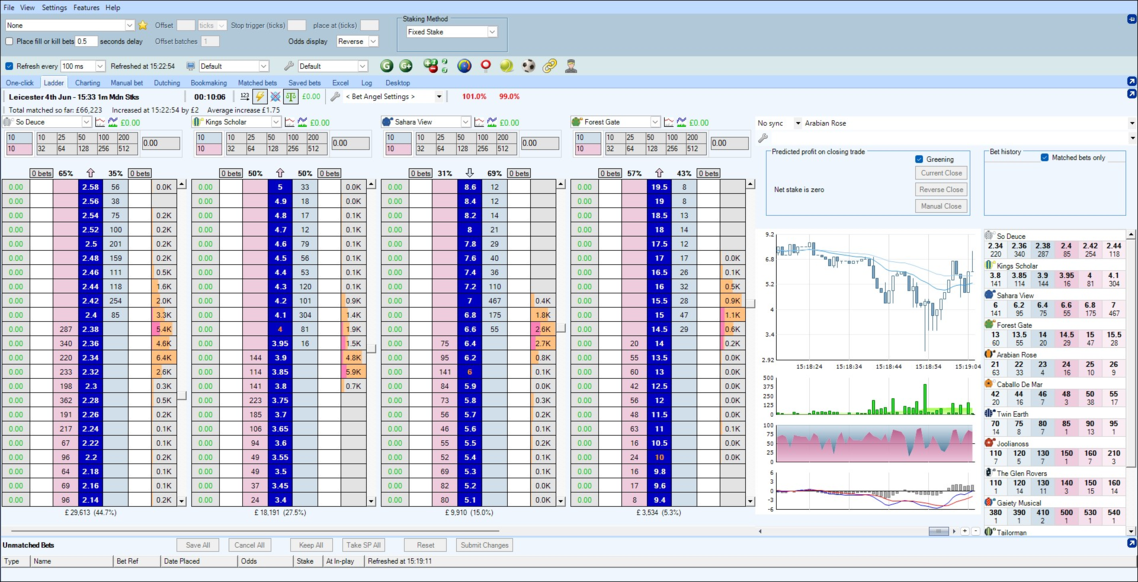This screenshot has height=582, width=1138.
Task: Open the tennis ball icon
Action: point(507,66)
